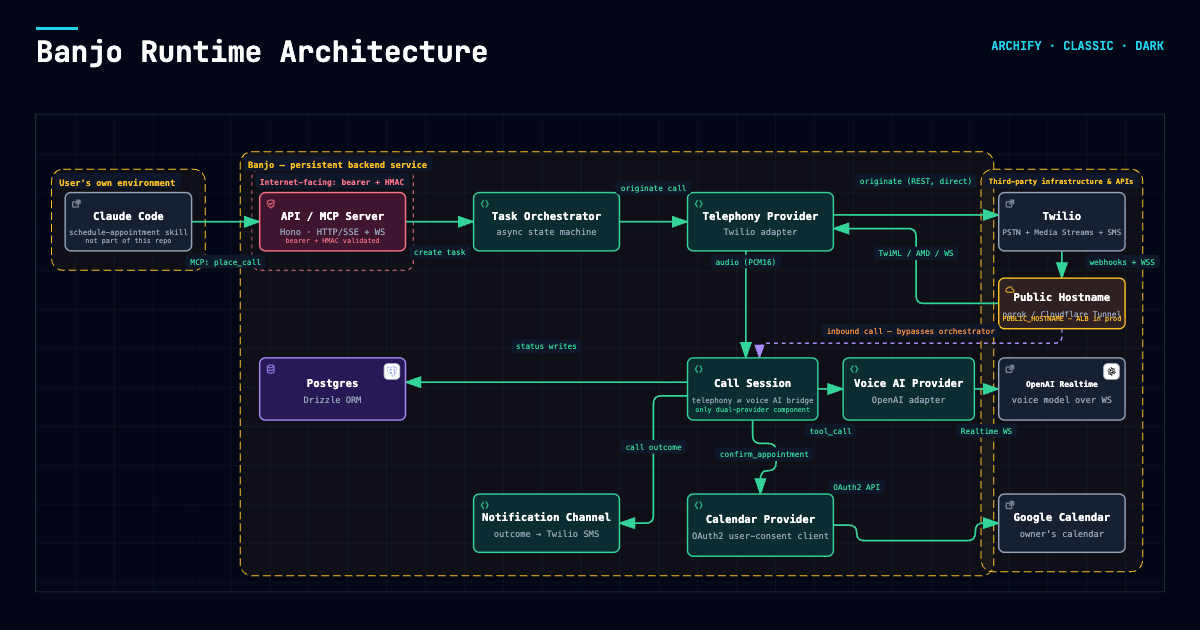Click the Postgres elephant logo badge
1200x630 pixels.
click(x=392, y=372)
